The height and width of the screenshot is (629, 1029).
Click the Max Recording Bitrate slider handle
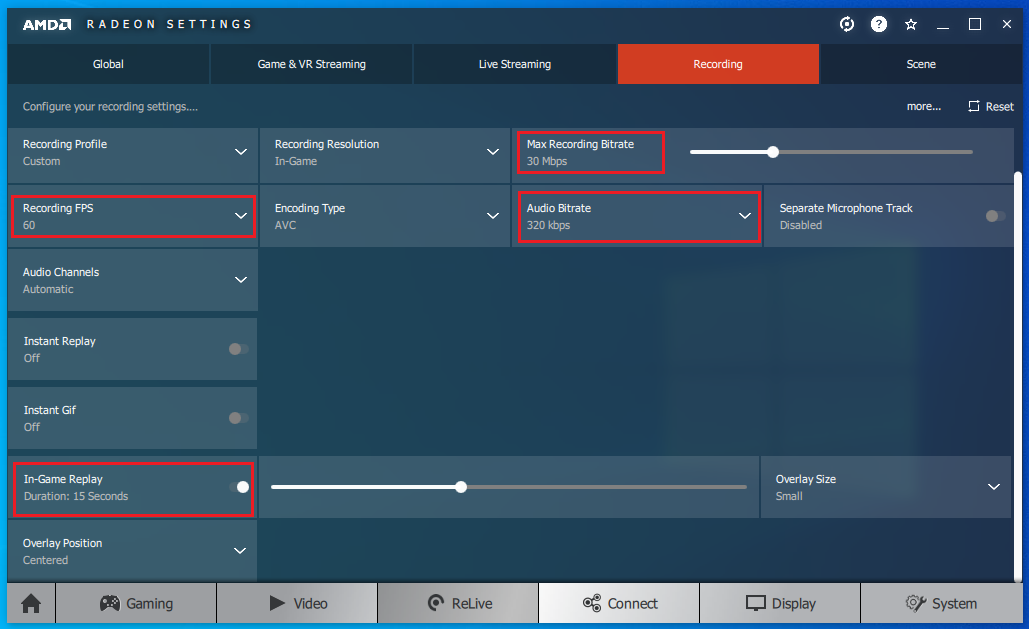click(x=773, y=152)
